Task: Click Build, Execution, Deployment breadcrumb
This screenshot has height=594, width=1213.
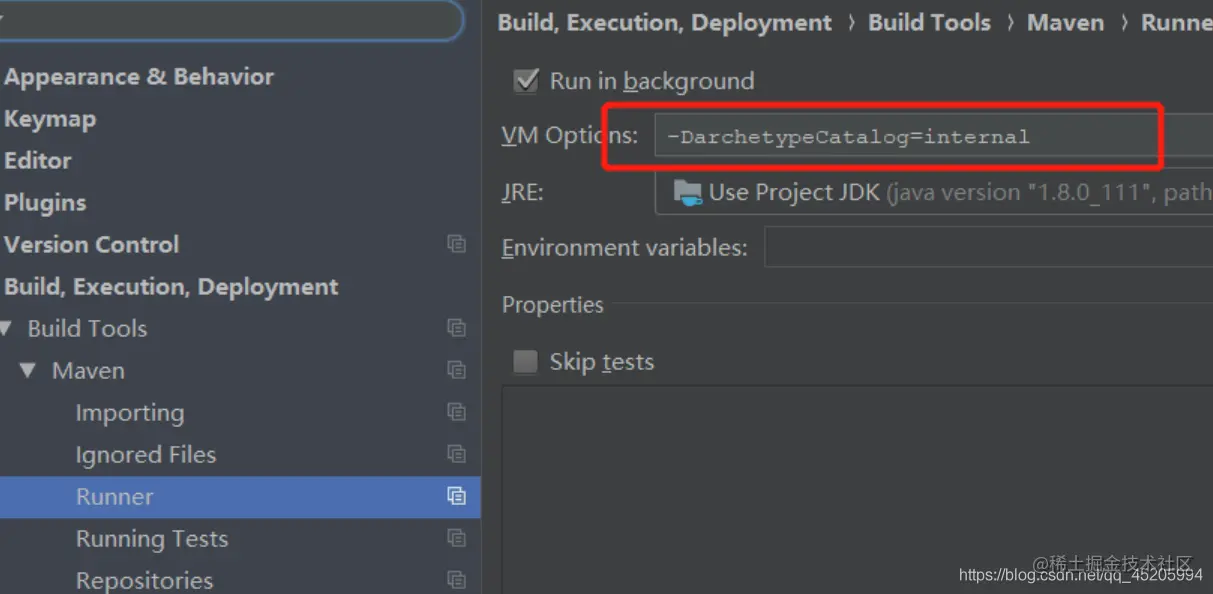Action: [665, 23]
